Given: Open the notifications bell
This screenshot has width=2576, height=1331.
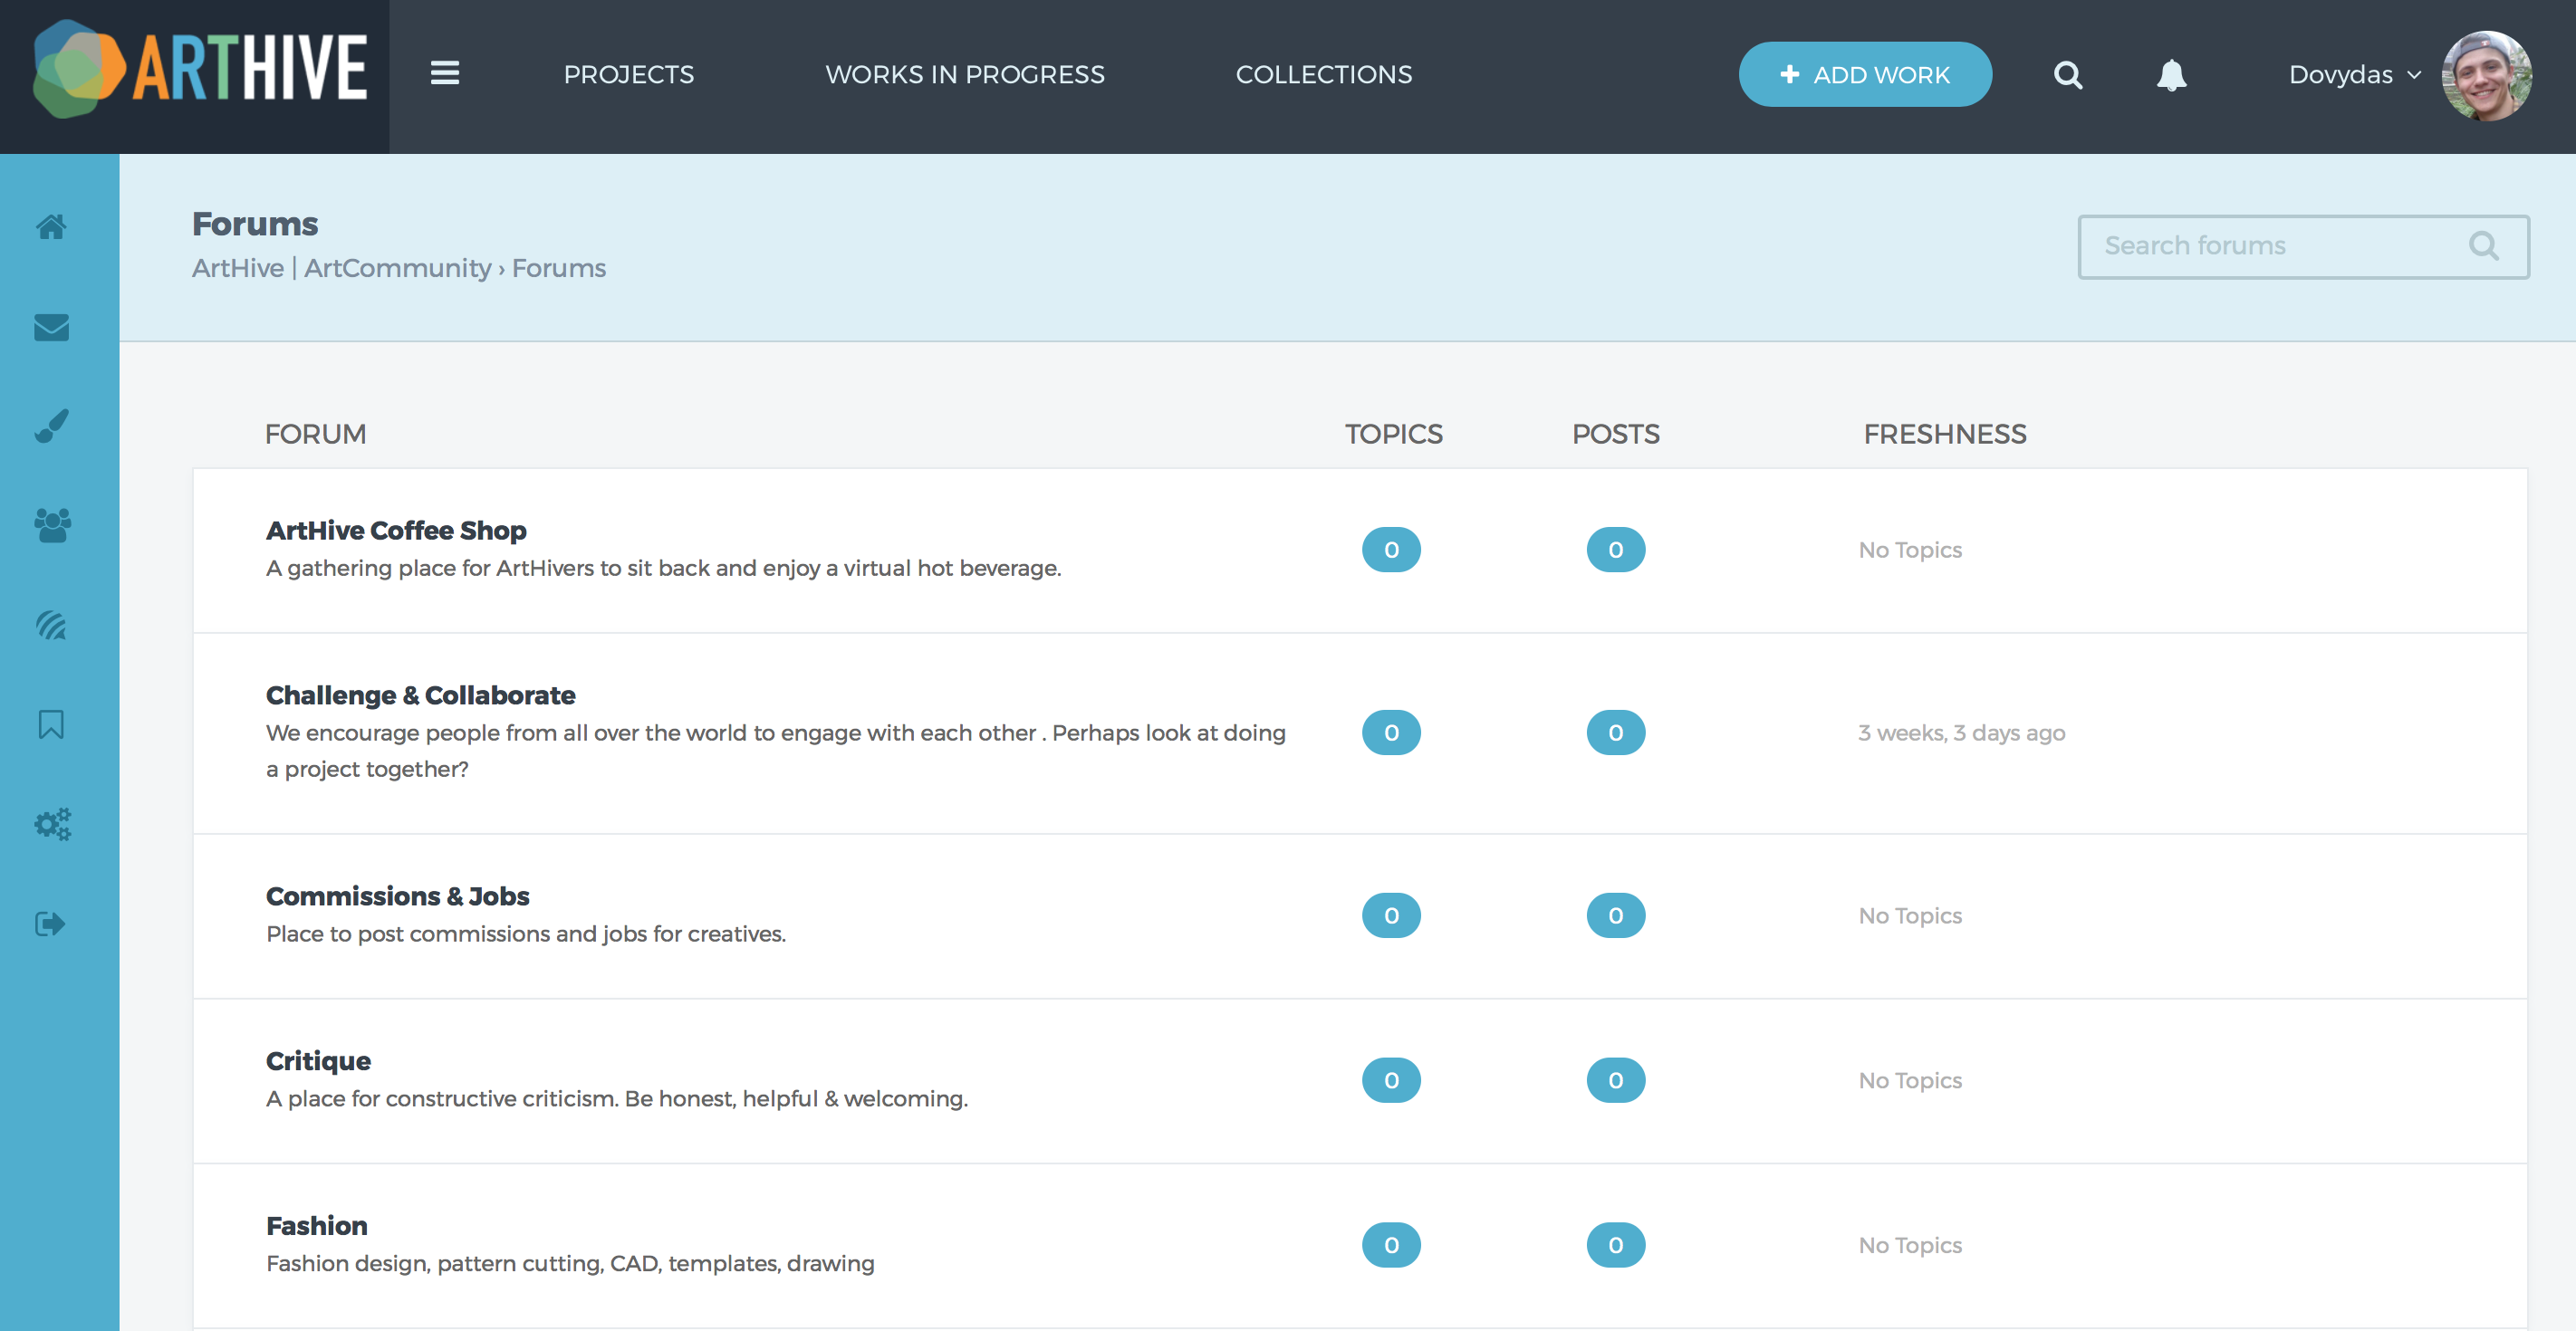Looking at the screenshot, I should click(x=2171, y=75).
